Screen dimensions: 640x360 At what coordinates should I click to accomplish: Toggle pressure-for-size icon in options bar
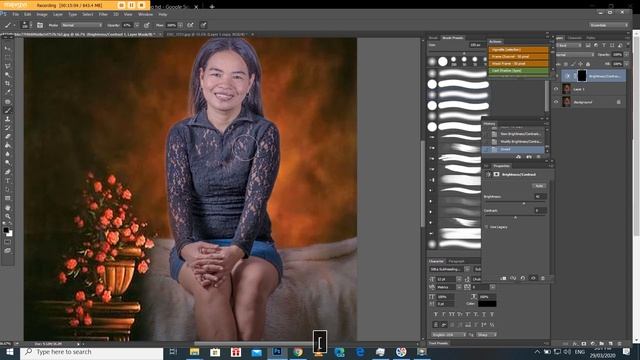(203, 25)
